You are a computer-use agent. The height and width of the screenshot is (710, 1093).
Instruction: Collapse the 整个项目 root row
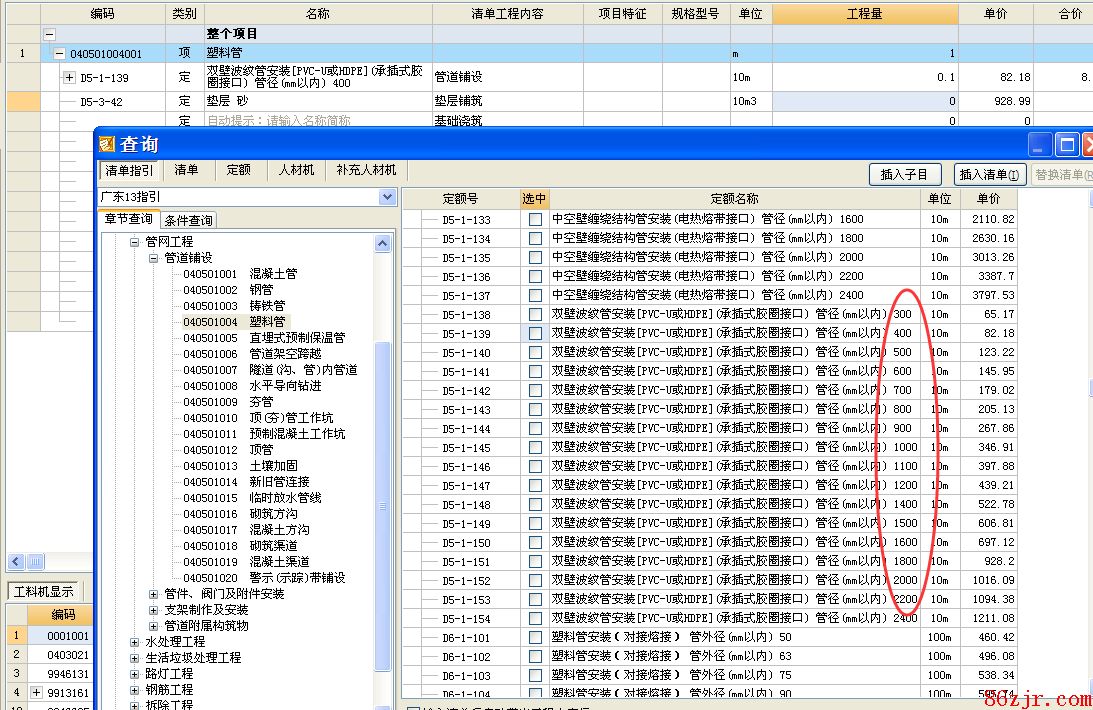click(x=49, y=34)
